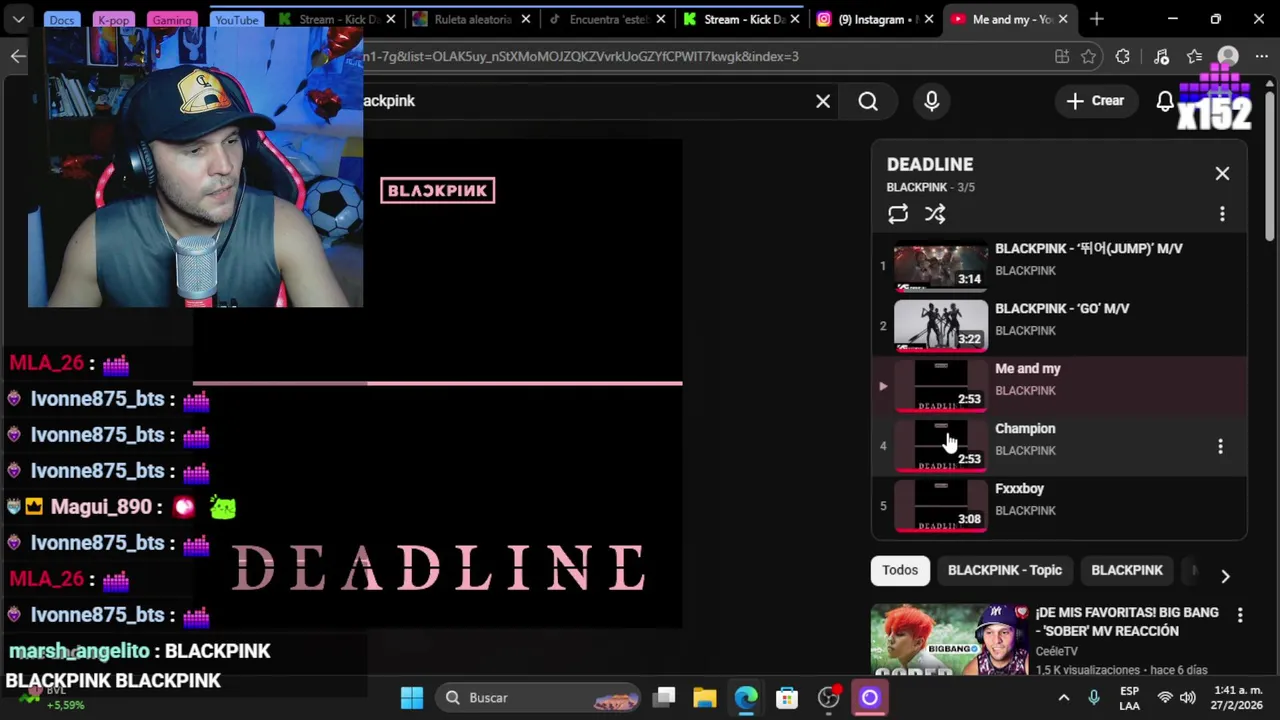Open Task View on the taskbar
The height and width of the screenshot is (720, 1280).
point(665,698)
